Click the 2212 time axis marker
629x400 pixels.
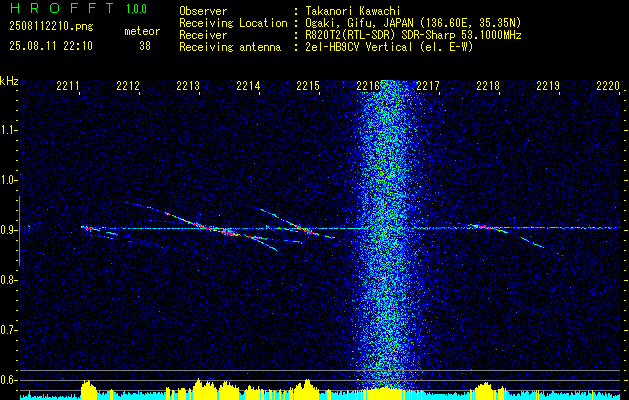(128, 85)
